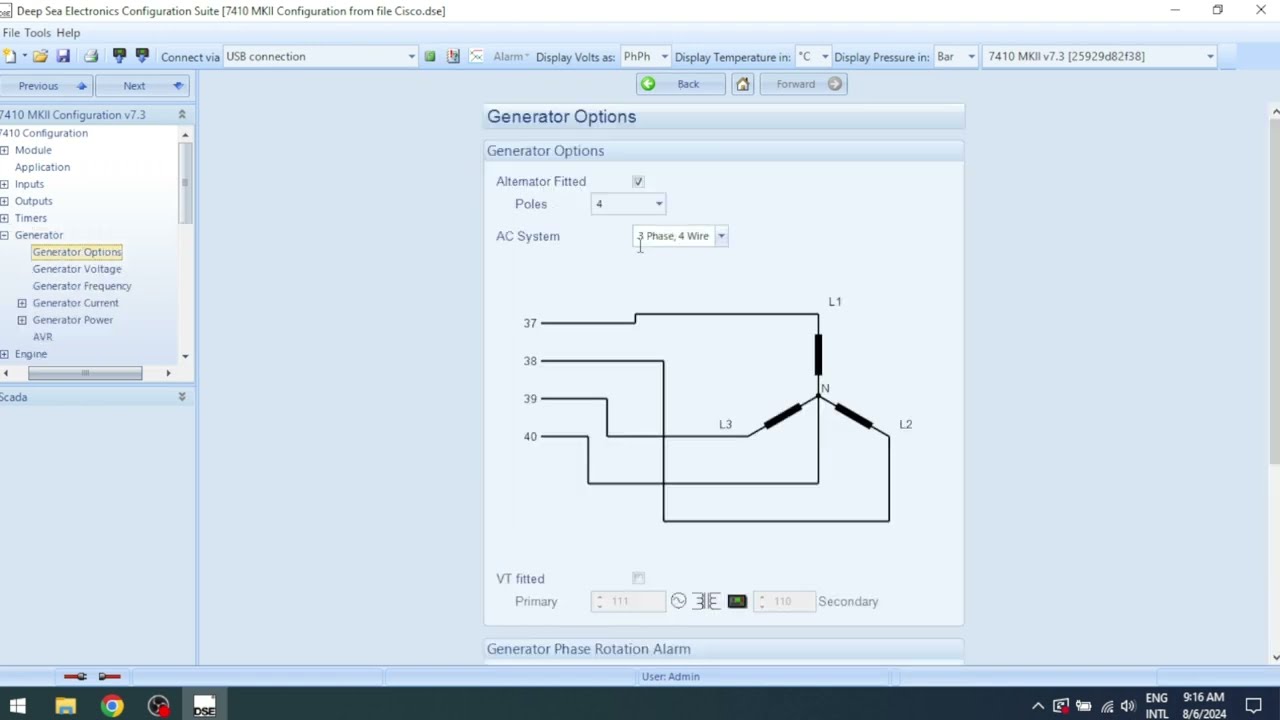Click the tree panel horizontal scrollbar
Viewport: 1280px width, 720px height.
(x=85, y=373)
